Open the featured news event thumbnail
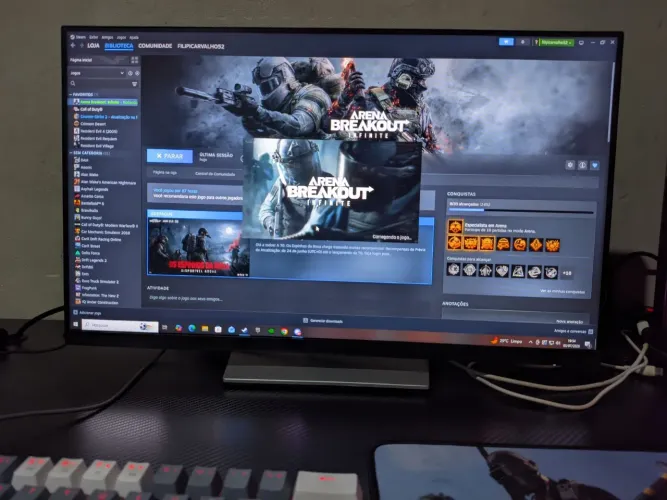 [199, 248]
